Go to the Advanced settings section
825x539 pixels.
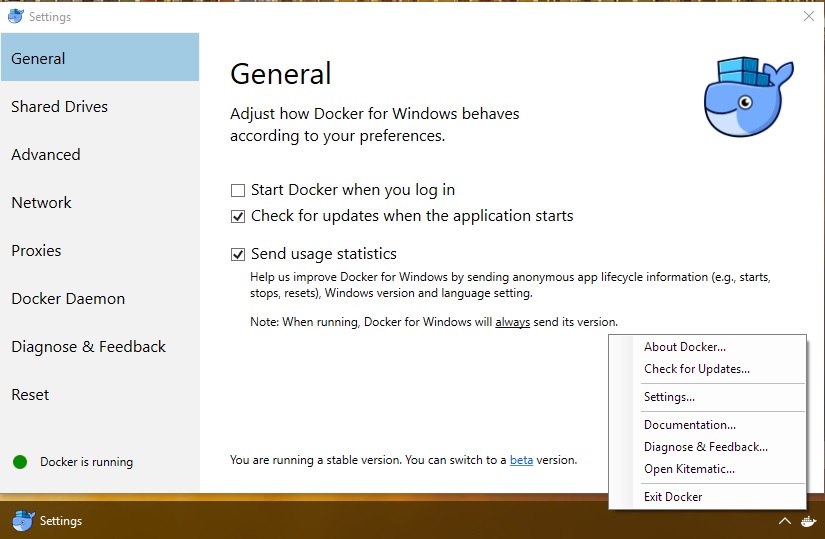tap(100, 154)
